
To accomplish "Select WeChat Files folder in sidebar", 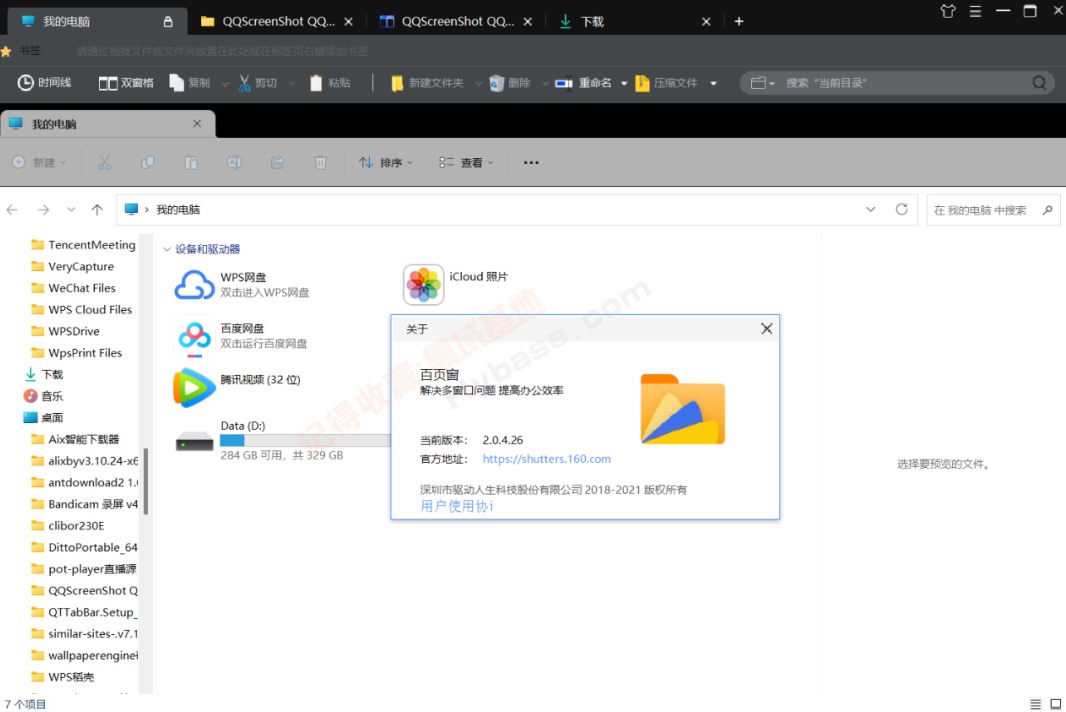I will [73, 288].
